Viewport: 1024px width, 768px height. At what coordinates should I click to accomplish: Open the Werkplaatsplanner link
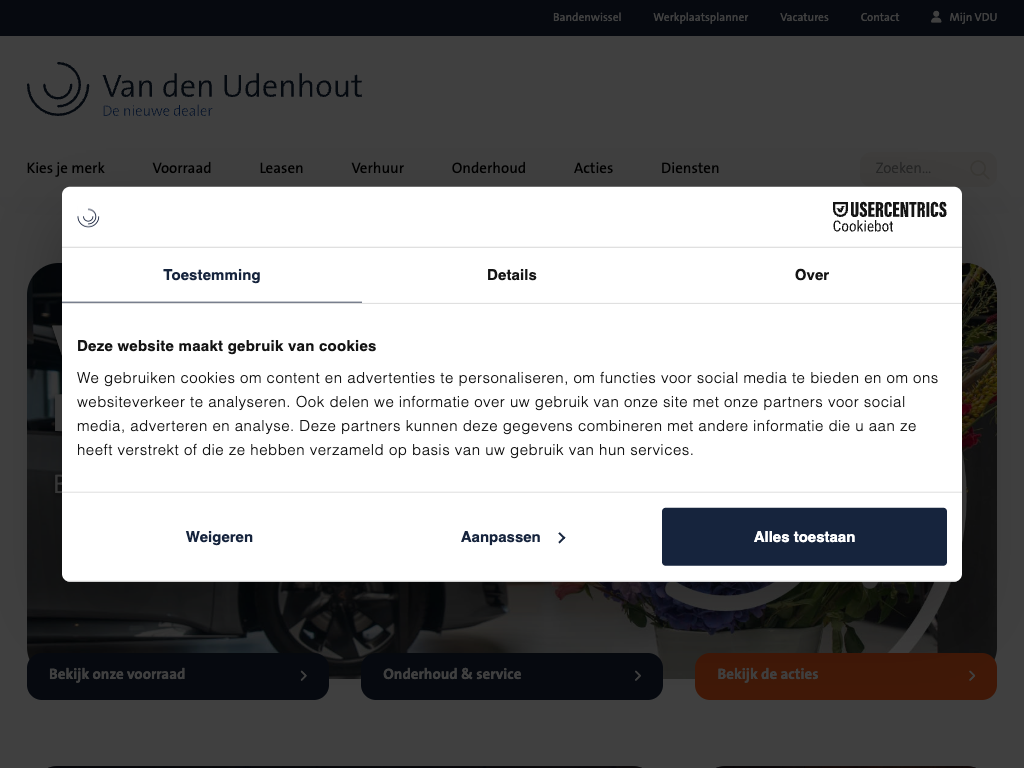[700, 17]
